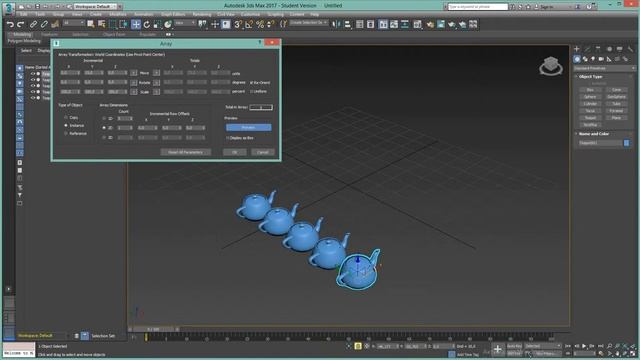640x360 pixels.
Task: Open the reference coordinate system dropdown
Action: coord(185,23)
